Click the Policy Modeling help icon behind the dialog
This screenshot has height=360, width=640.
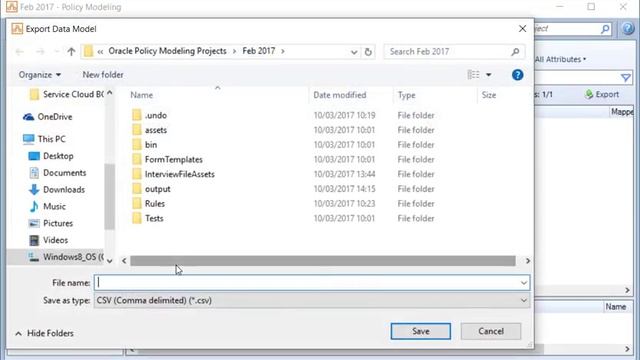pos(628,29)
